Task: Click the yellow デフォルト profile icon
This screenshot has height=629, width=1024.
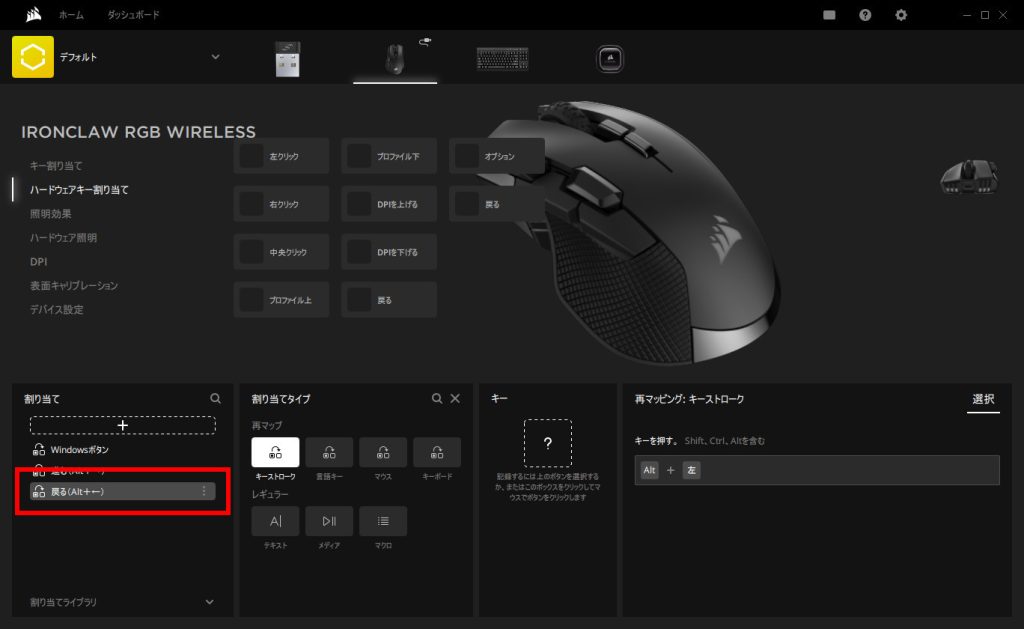Action: (x=33, y=57)
